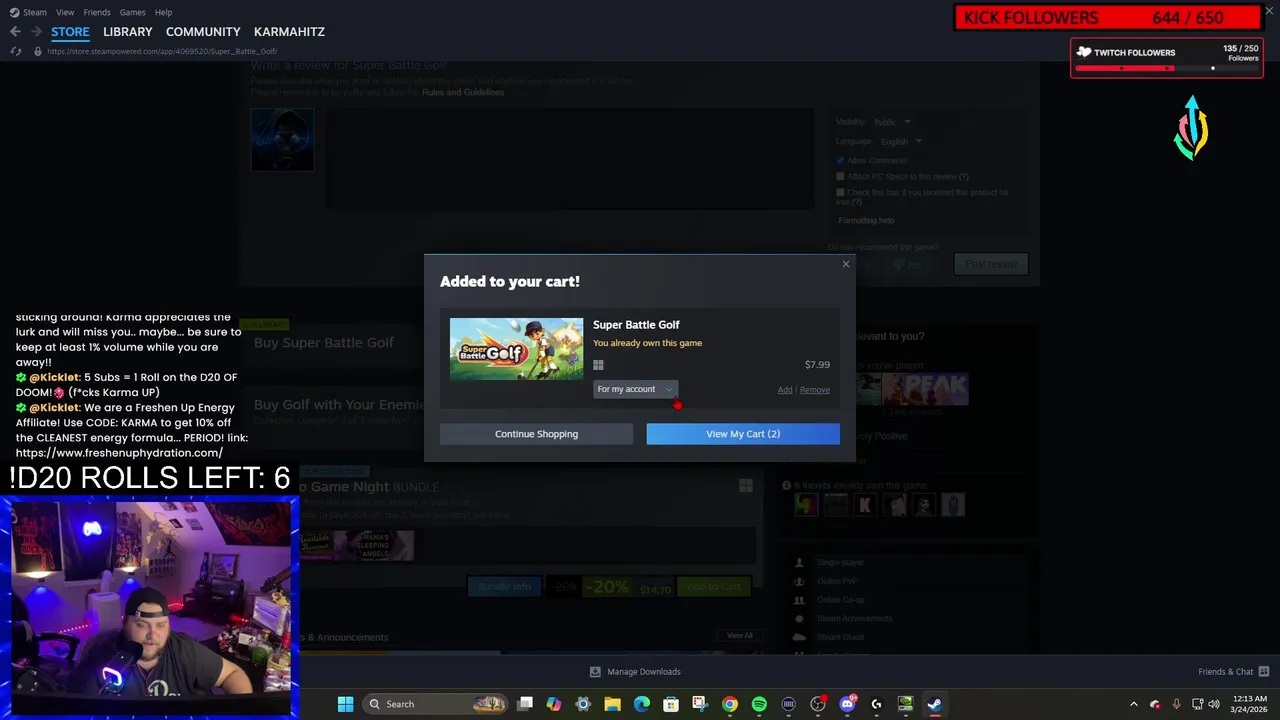Open the clock showing 12:13 AM
1280x720 pixels.
[1250, 704]
